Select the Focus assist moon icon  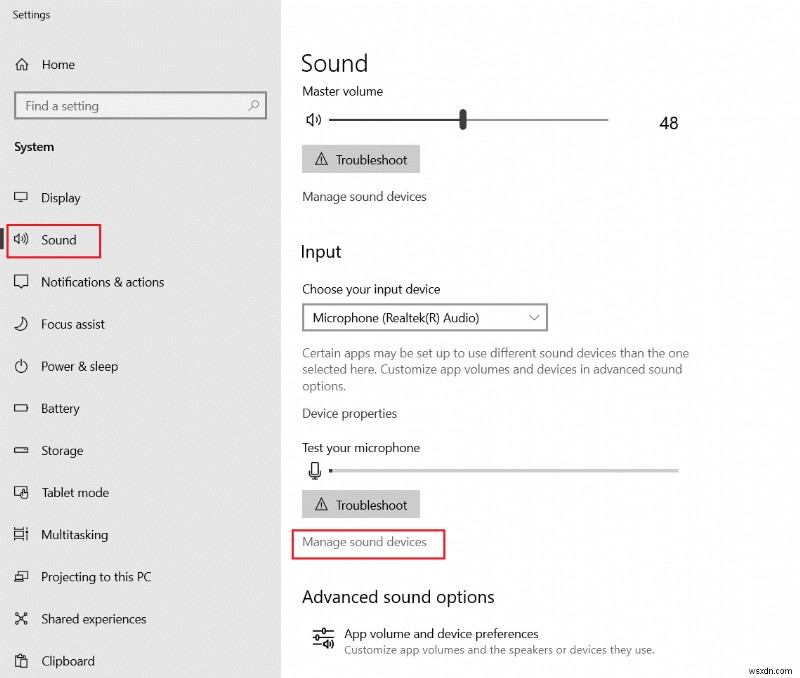click(23, 324)
